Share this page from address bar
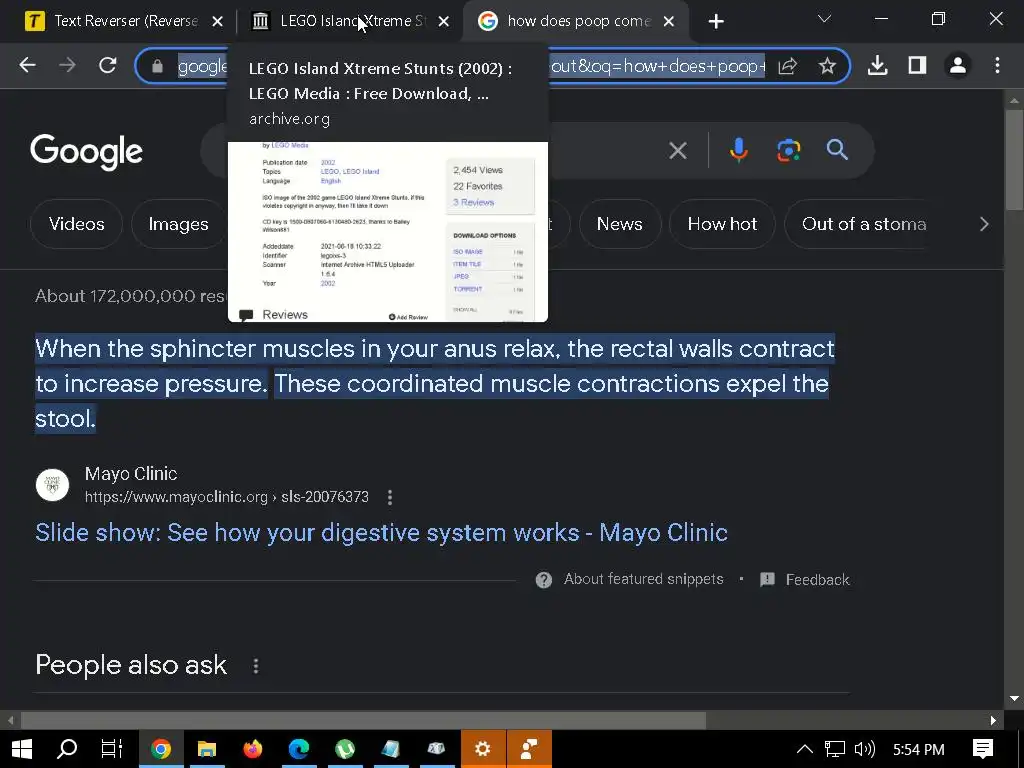Image resolution: width=1024 pixels, height=768 pixels. pos(788,66)
